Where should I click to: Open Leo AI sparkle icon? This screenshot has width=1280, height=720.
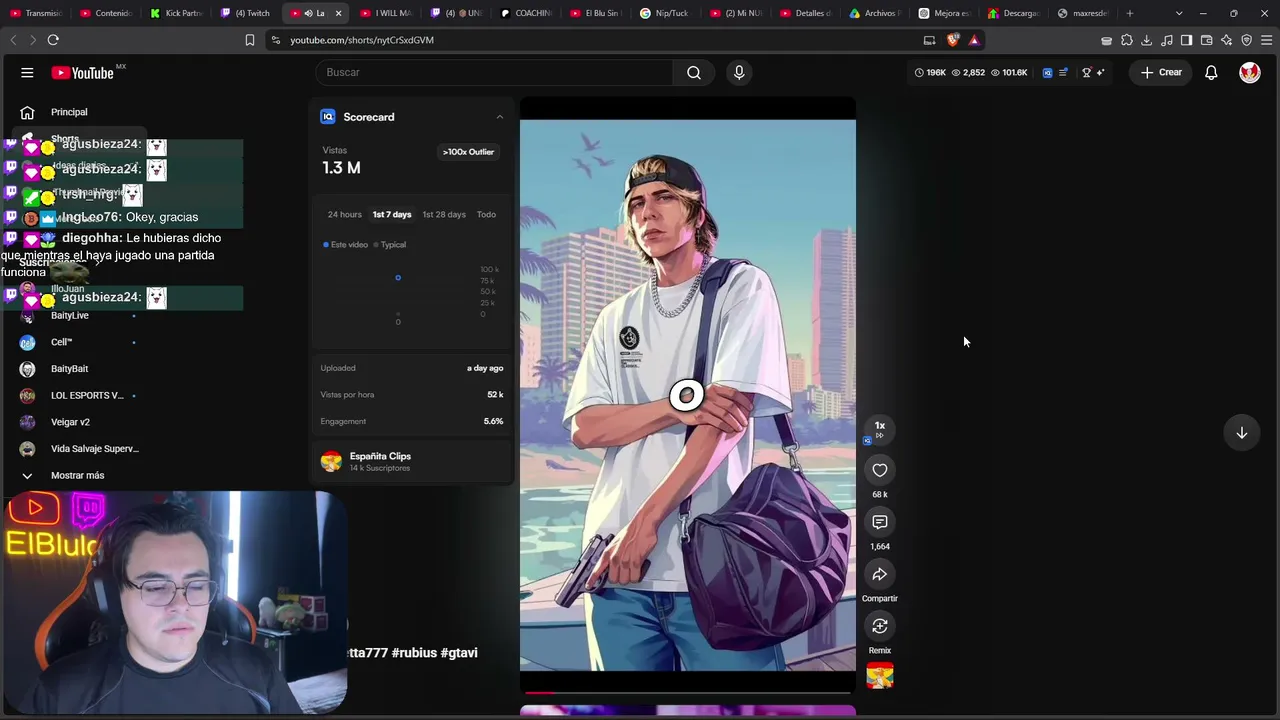[1226, 40]
